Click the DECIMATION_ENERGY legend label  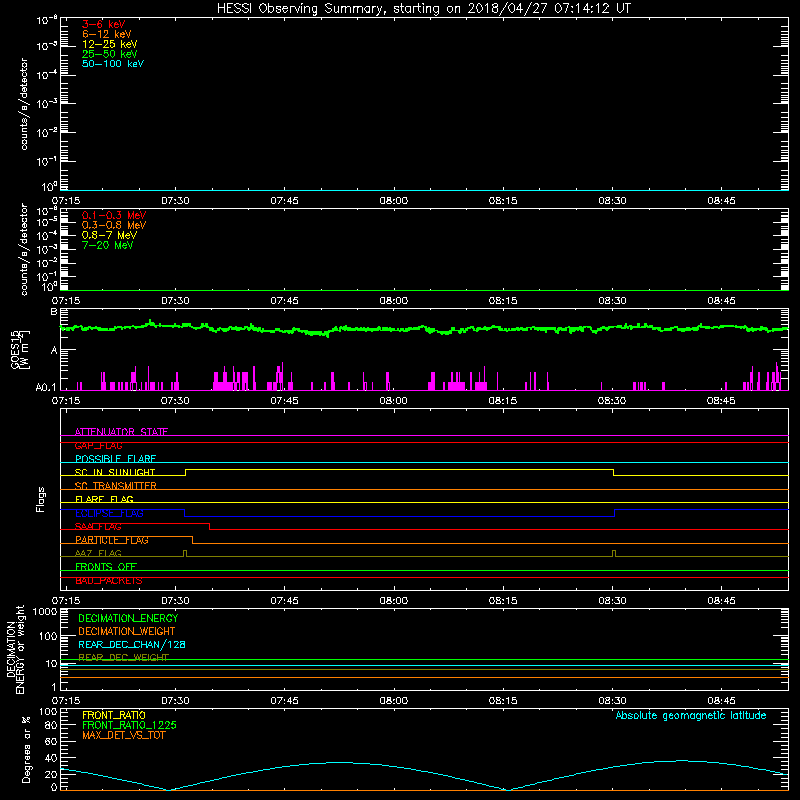click(128, 618)
